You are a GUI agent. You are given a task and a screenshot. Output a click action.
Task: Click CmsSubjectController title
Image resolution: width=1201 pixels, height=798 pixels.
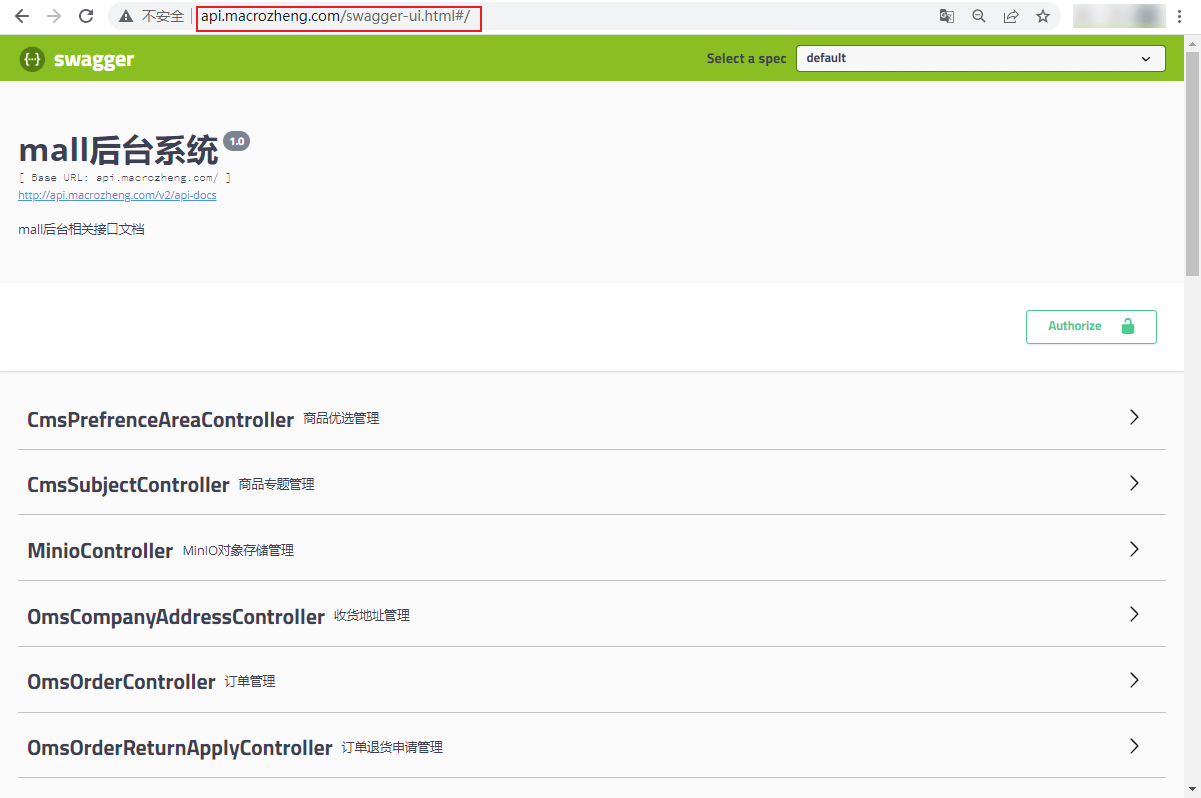[128, 485]
